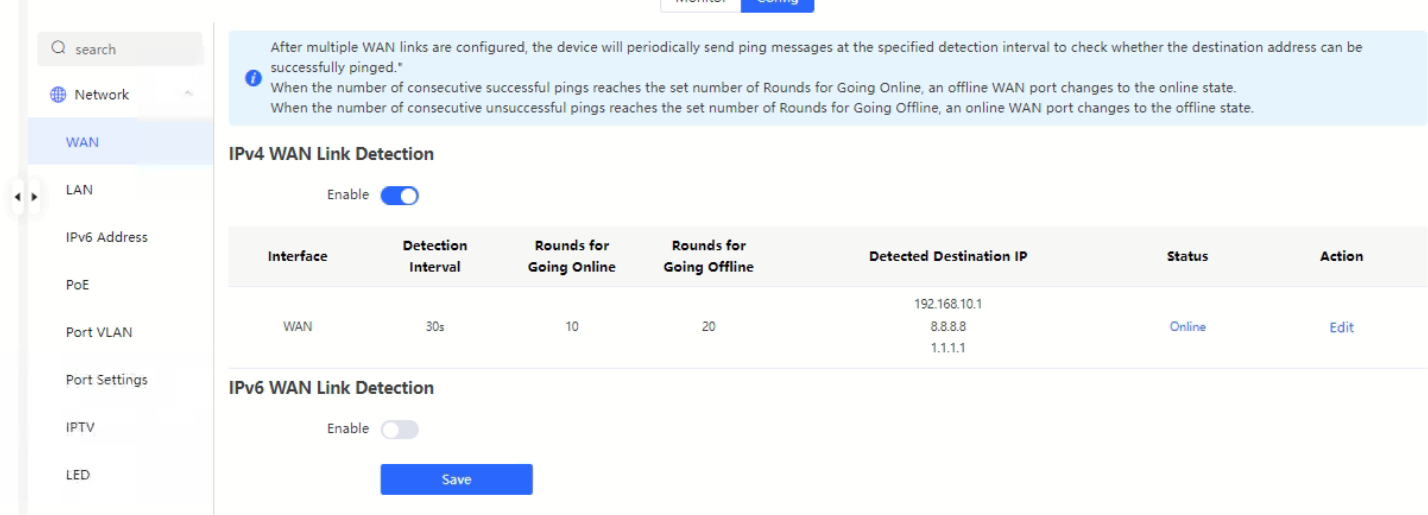The image size is (1428, 515).
Task: Click the search magnifier icon
Action: pos(59,49)
